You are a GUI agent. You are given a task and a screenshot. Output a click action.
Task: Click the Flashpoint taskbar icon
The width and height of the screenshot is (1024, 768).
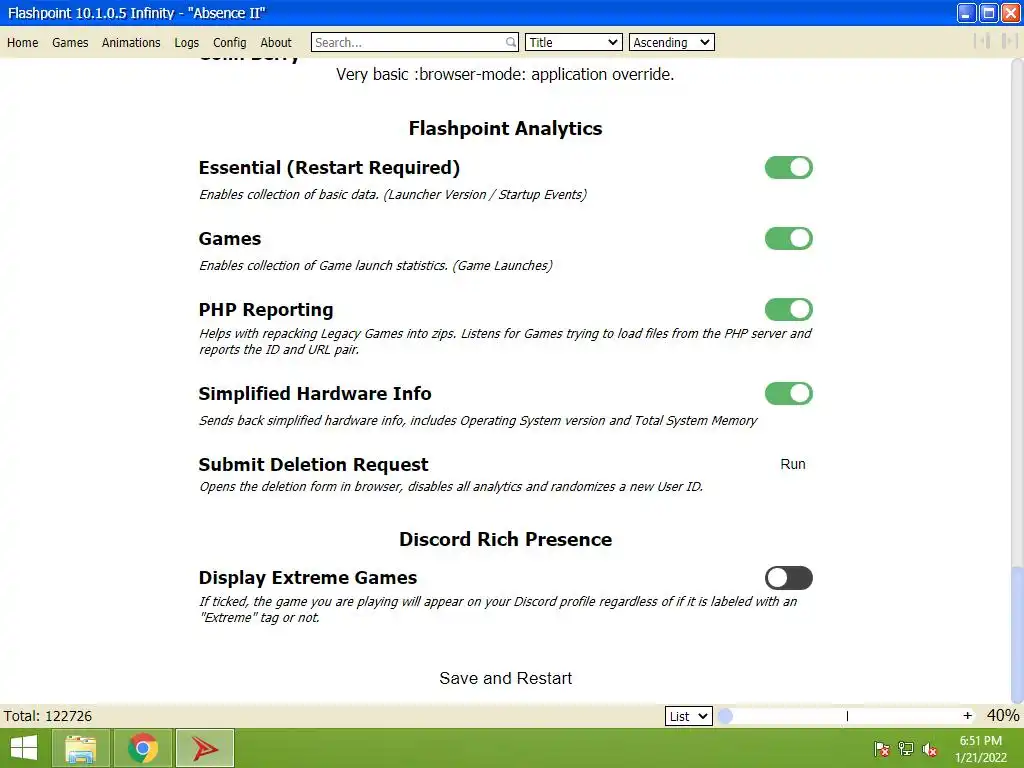point(205,748)
